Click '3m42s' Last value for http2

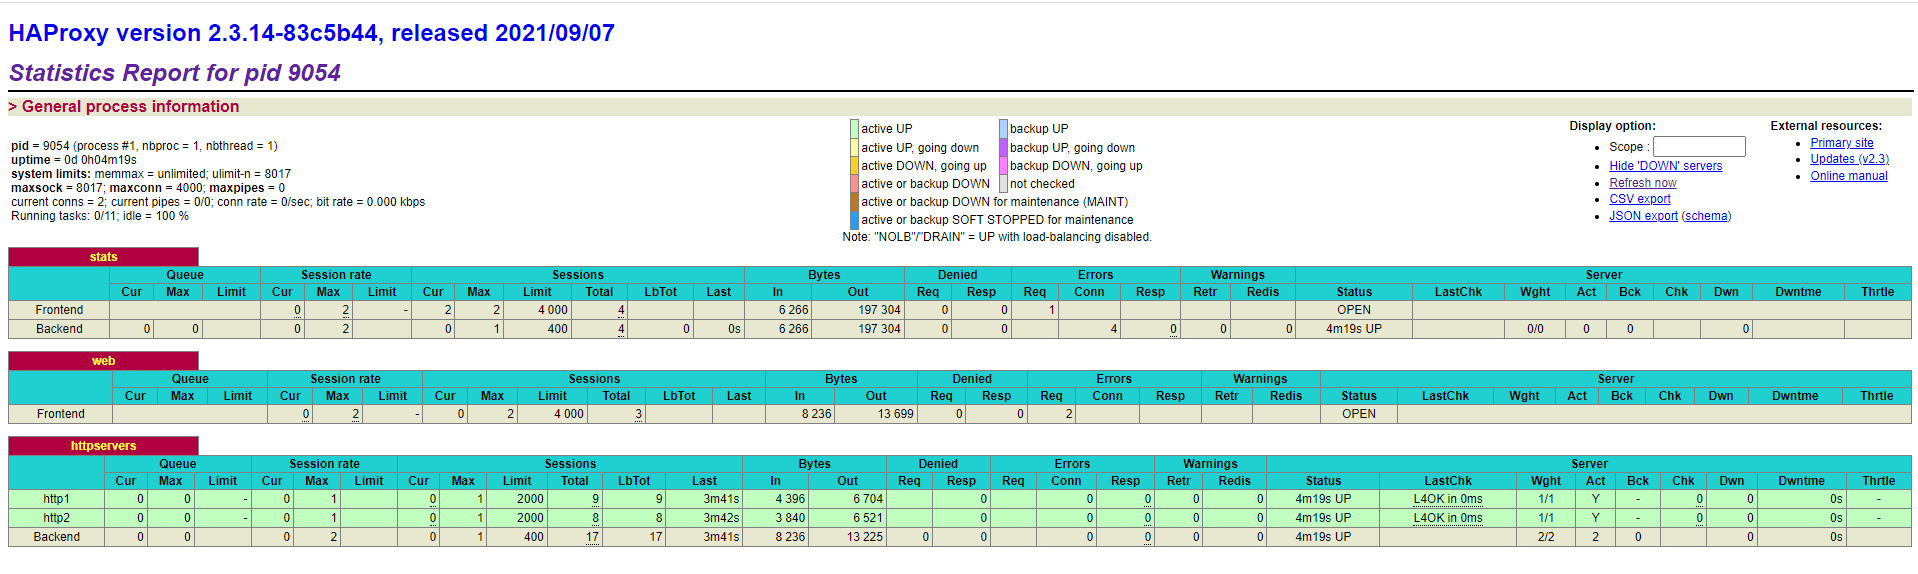721,518
